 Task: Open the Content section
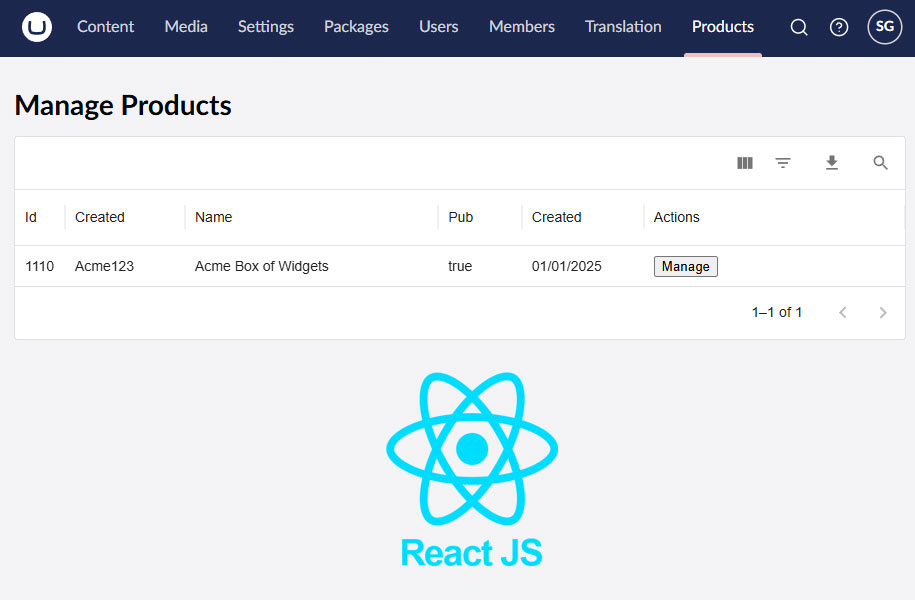[106, 27]
